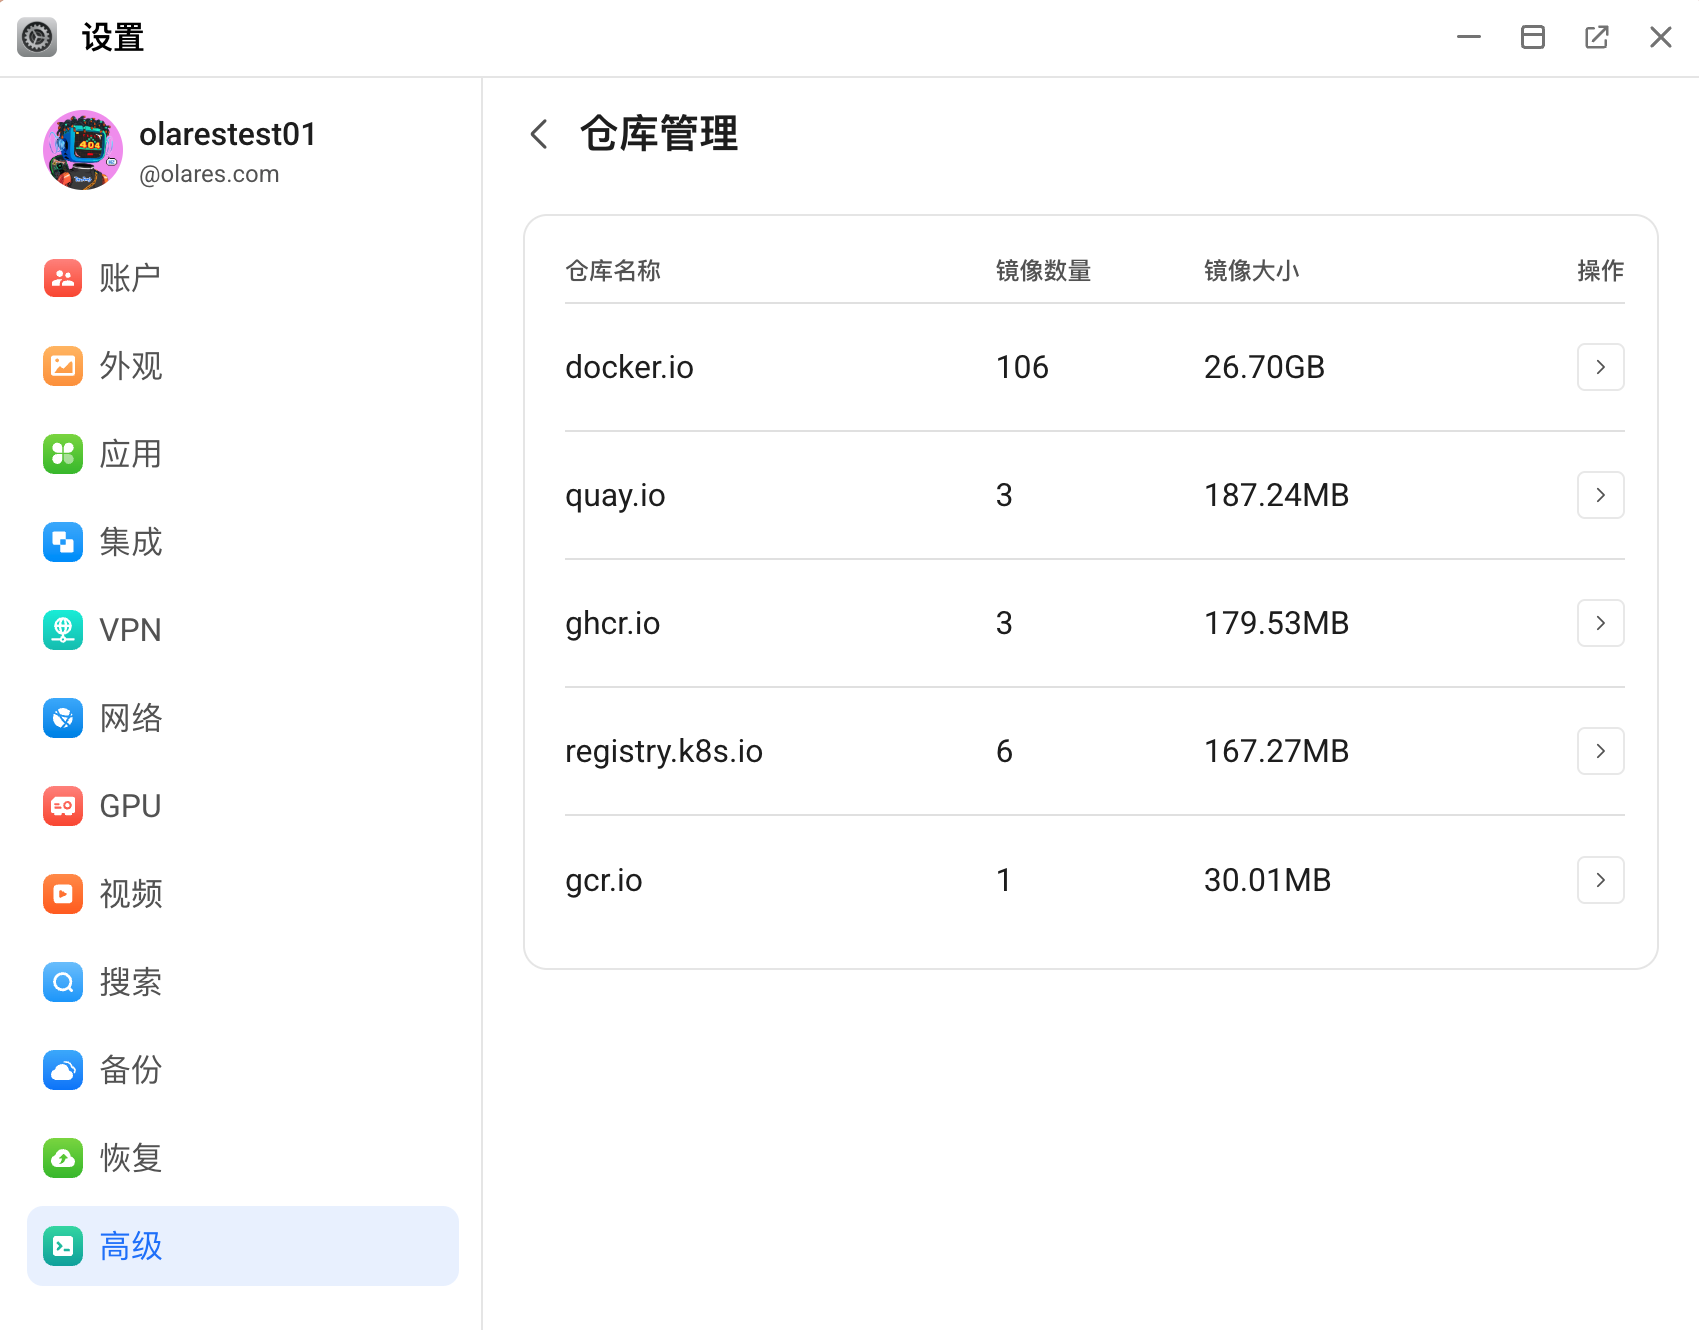Select the 外观 appearance icon
1699x1330 pixels.
coord(62,366)
